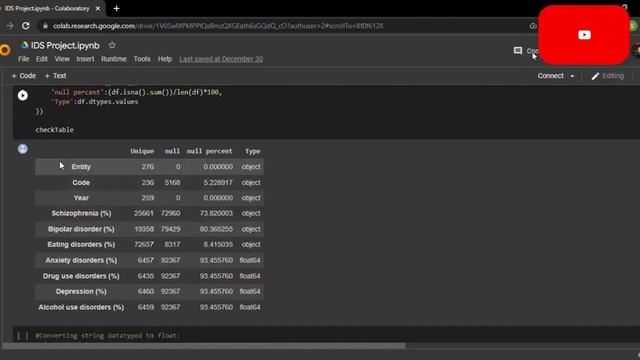640x360 pixels.
Task: Expand the Connect dropdown arrow
Action: (x=572, y=76)
